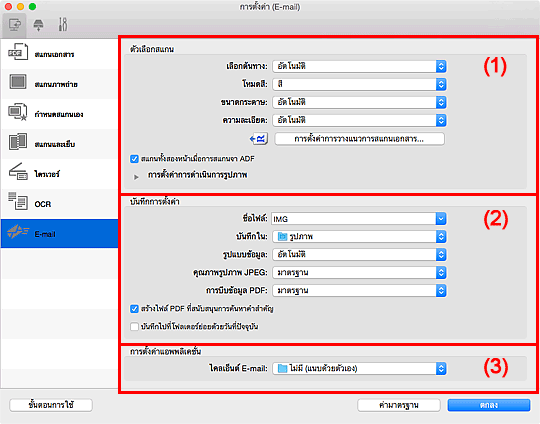Open the การบีบข้อมูล PDF compression dropdown
Screen dimensions: 540x424
coord(359,291)
